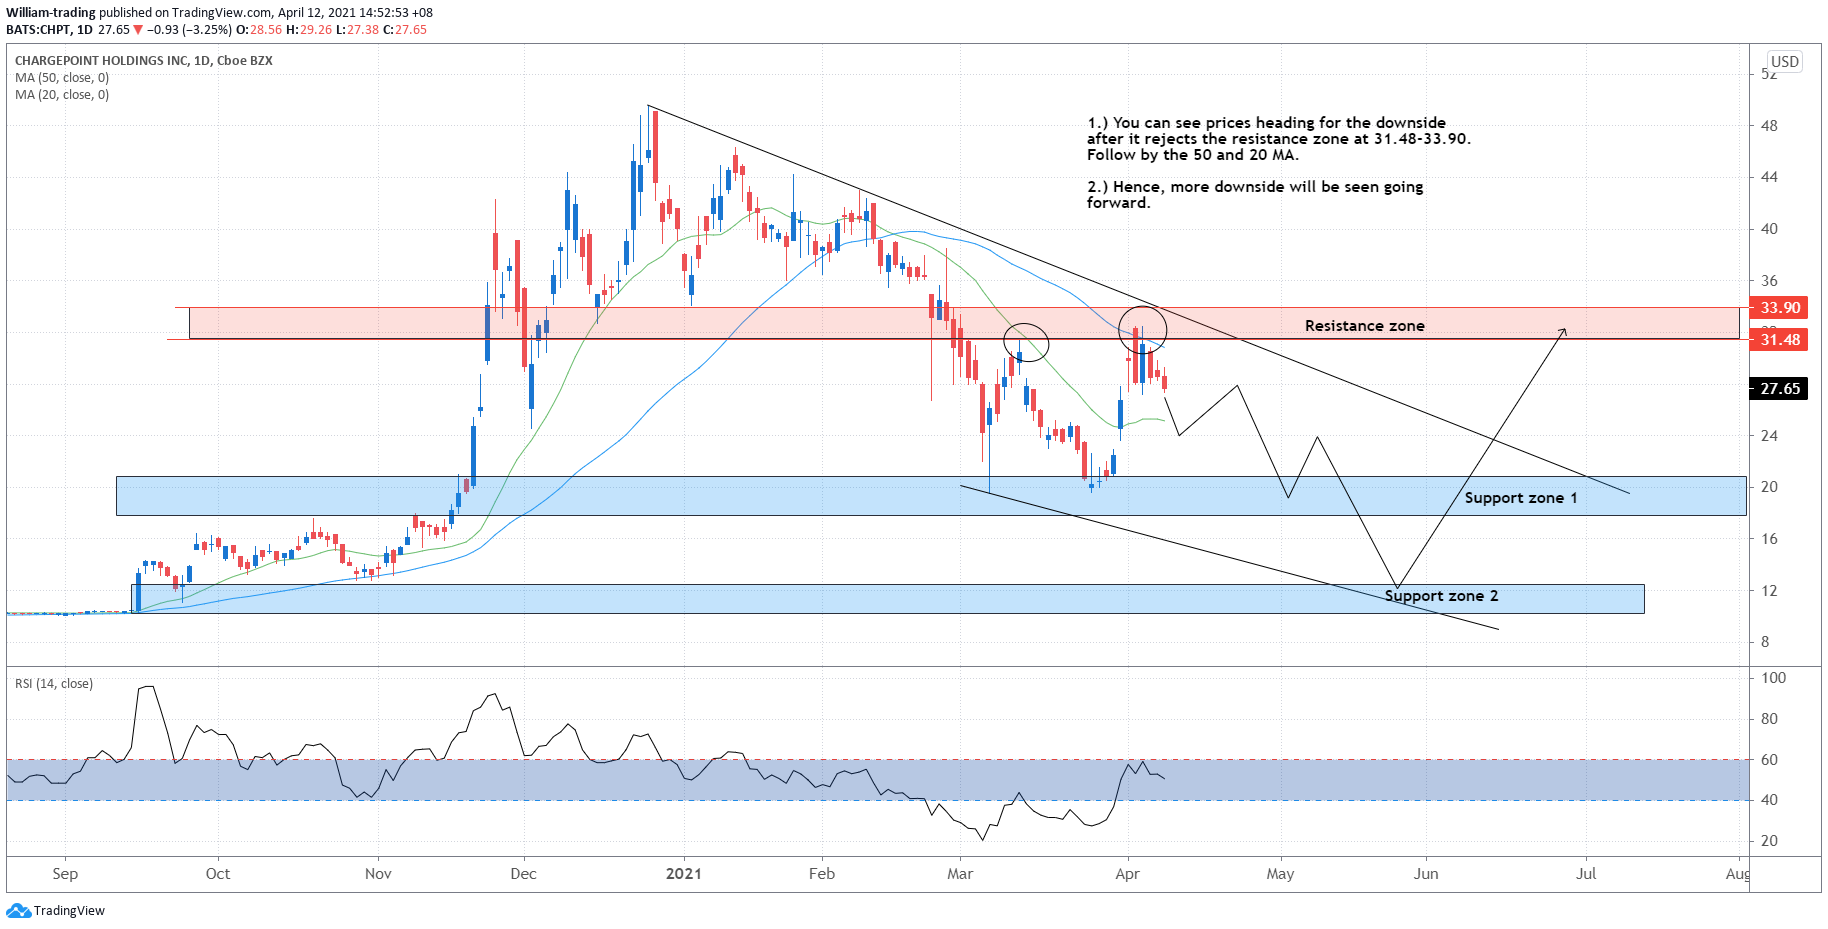This screenshot has height=929, width=1828.
Task: Click the 2021 label on time axis
Action: click(684, 874)
